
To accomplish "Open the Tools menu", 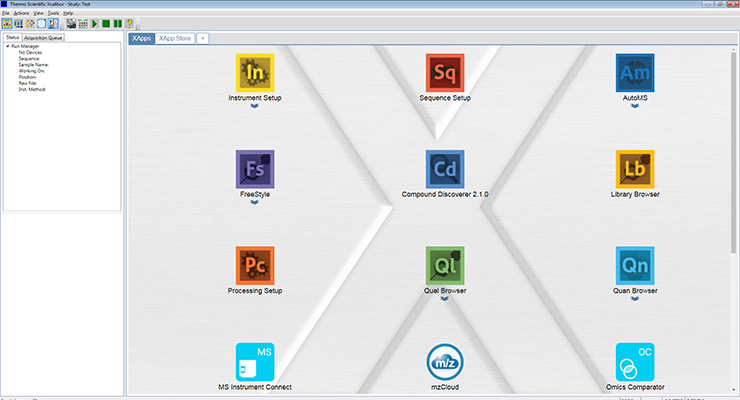I will (53, 13).
